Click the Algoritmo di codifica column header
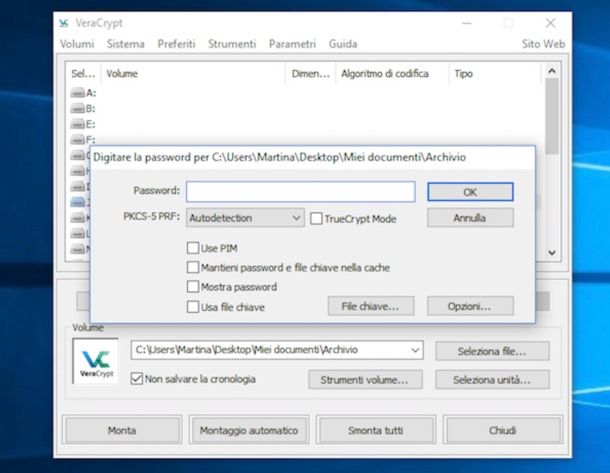This screenshot has width=610, height=473. [x=393, y=74]
